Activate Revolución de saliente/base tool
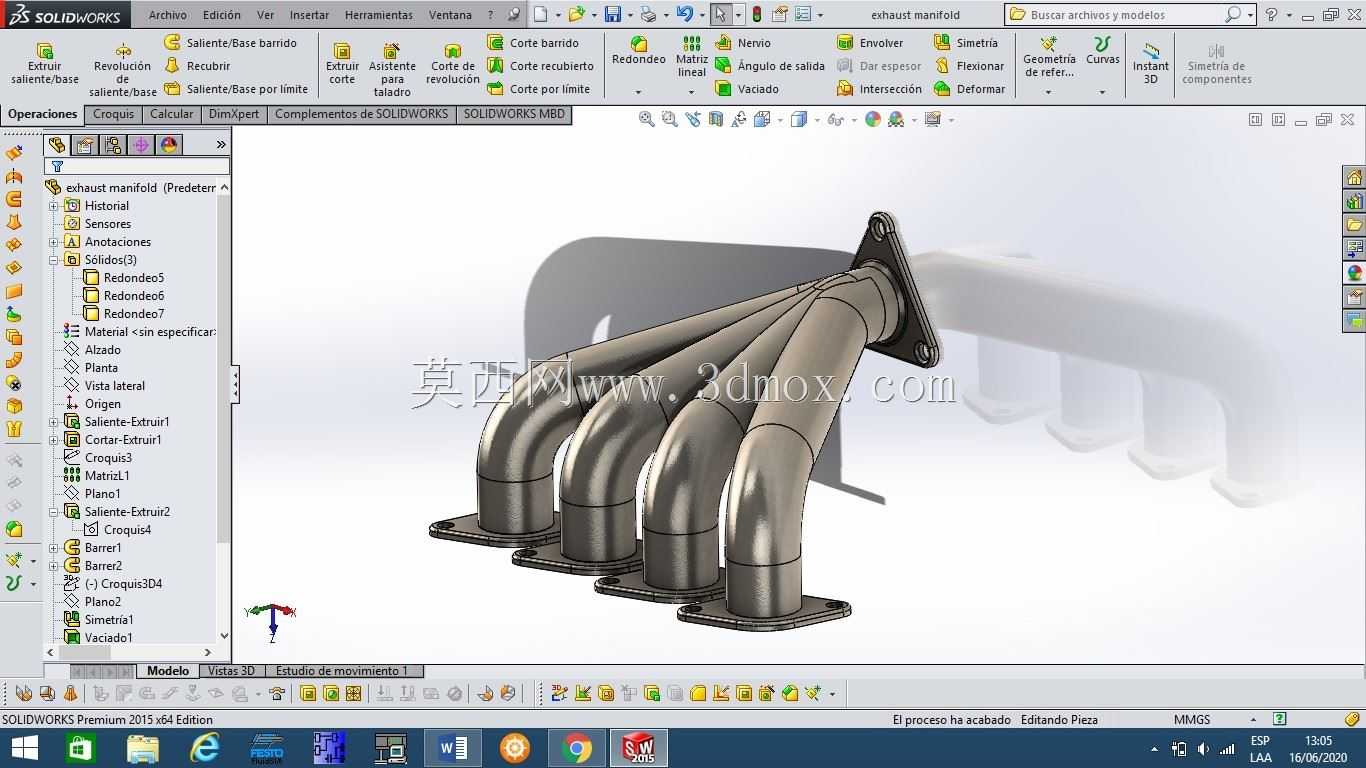 click(123, 70)
